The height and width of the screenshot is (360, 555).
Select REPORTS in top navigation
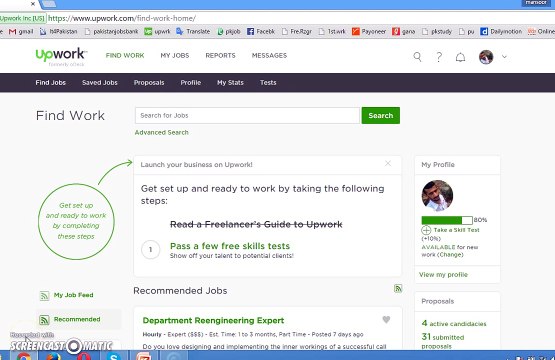221,56
